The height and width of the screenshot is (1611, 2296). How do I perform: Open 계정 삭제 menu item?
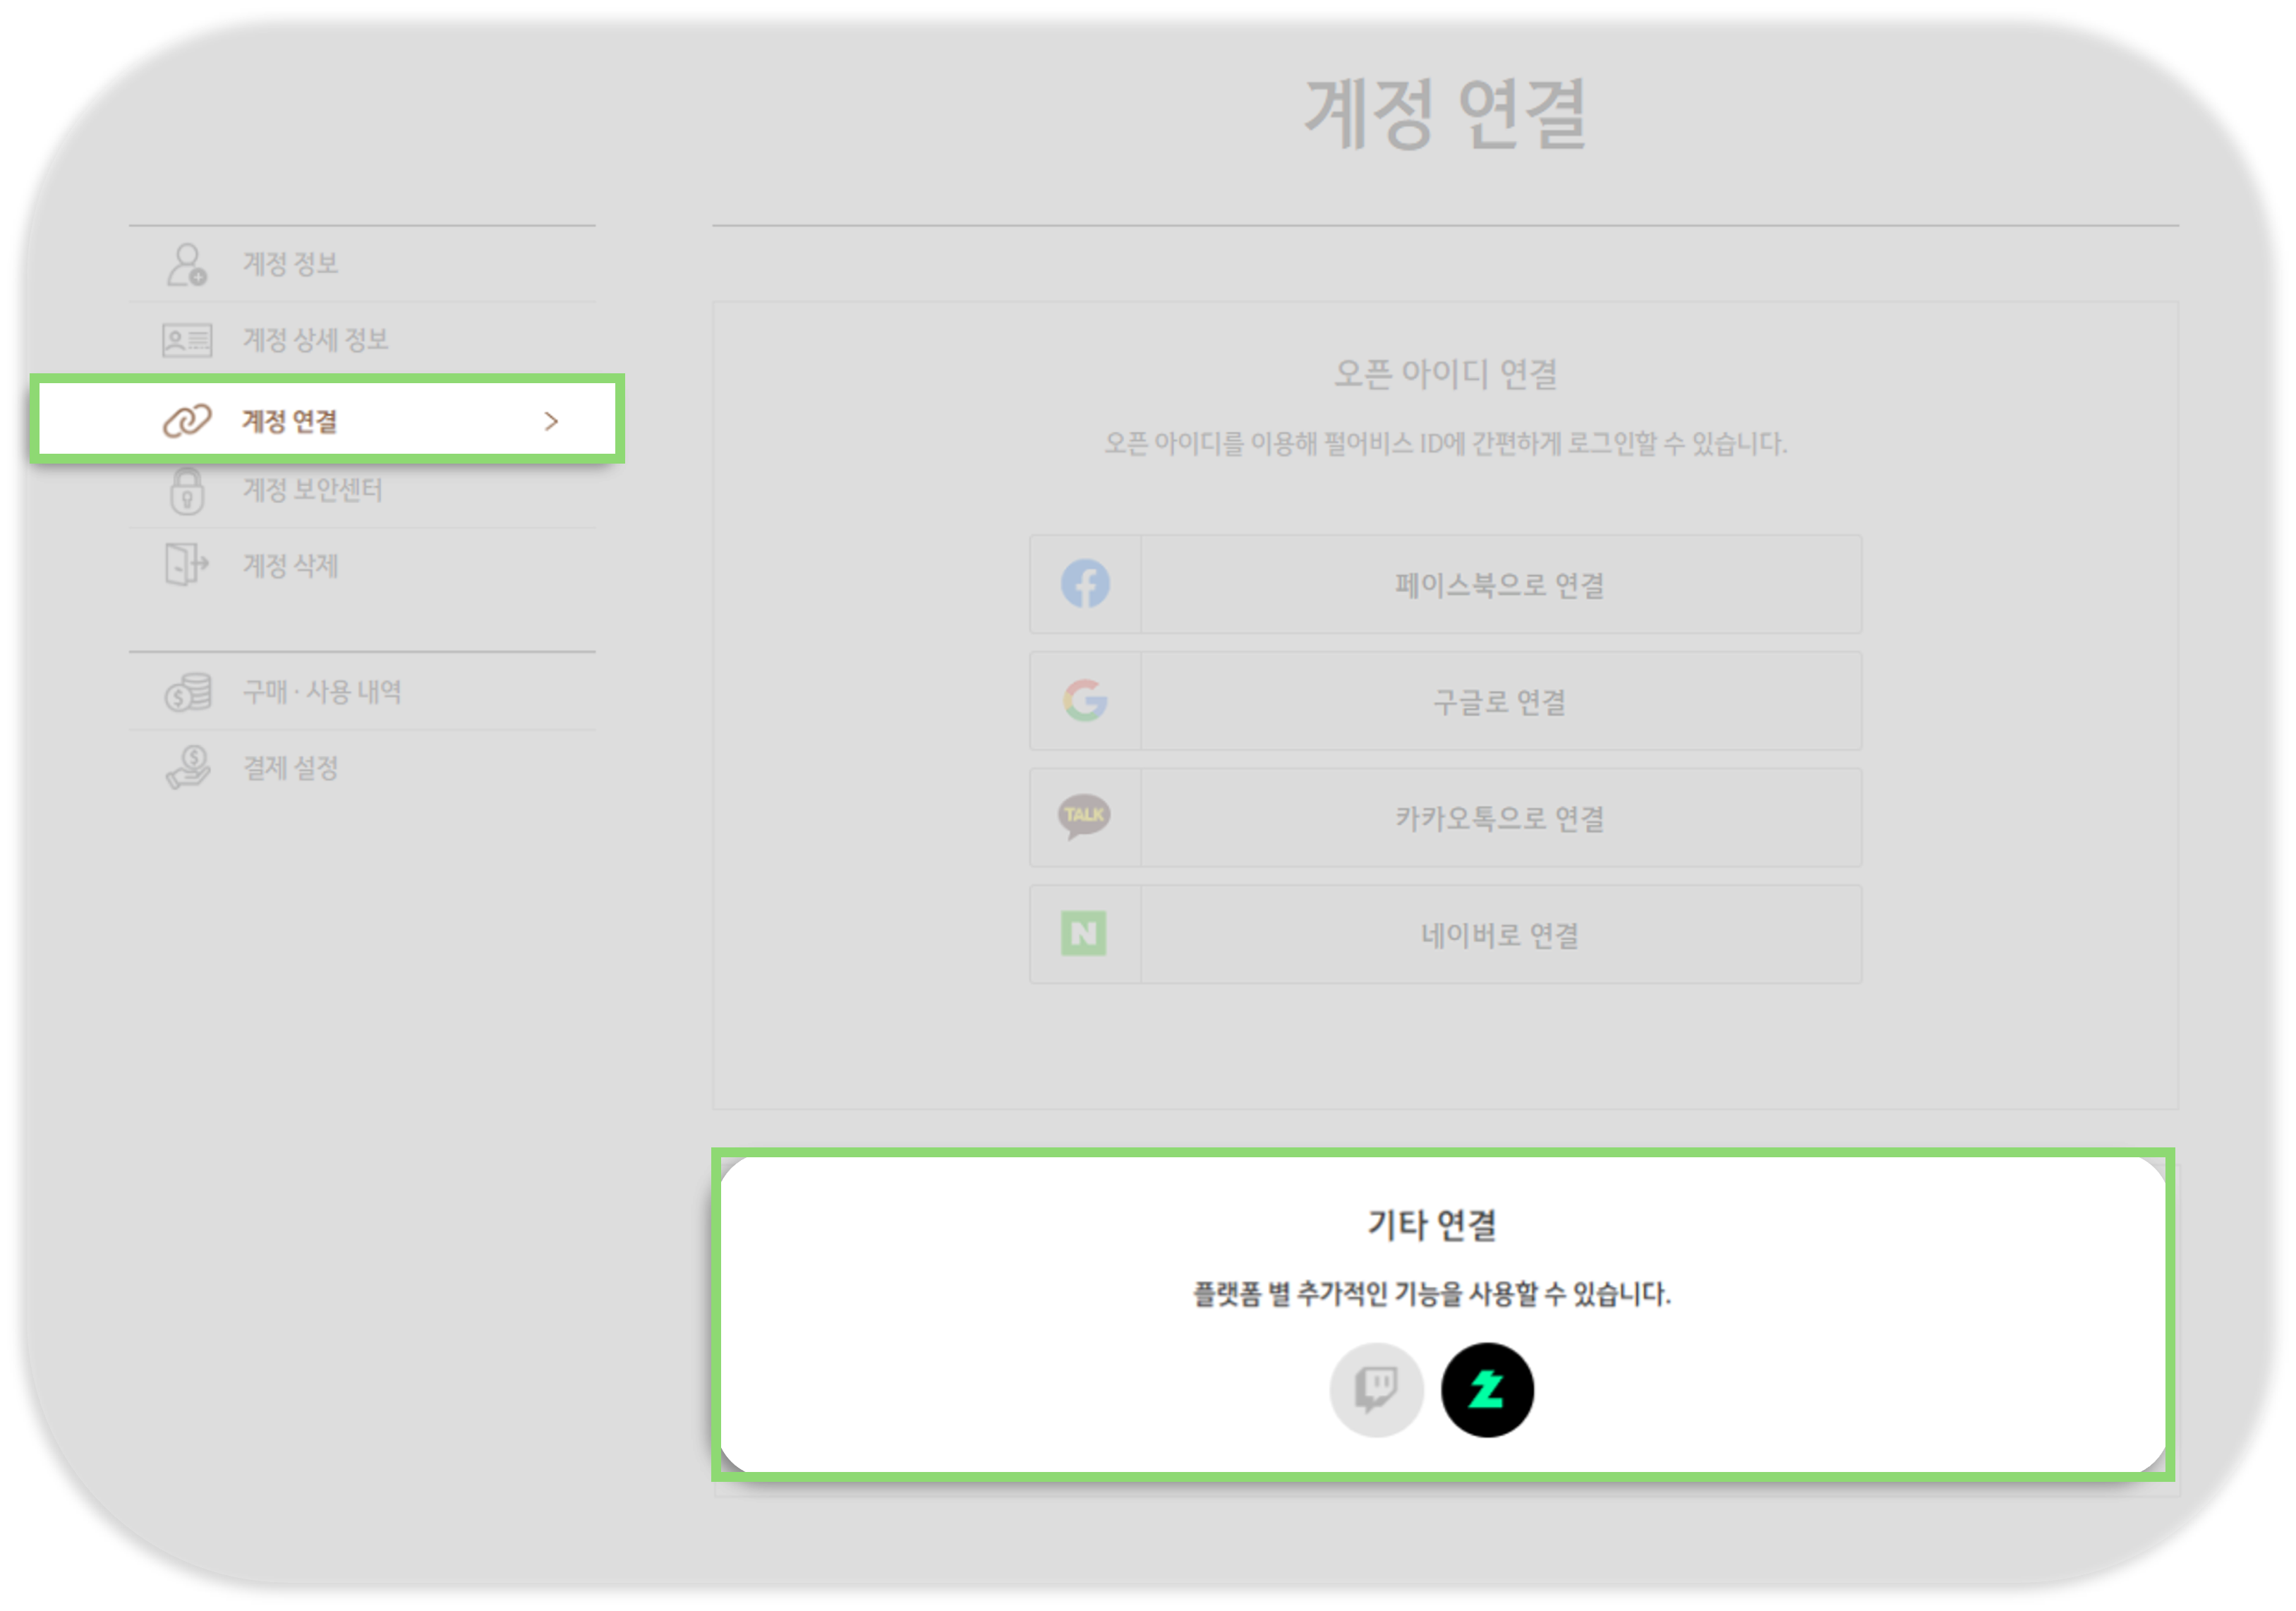tap(362, 566)
